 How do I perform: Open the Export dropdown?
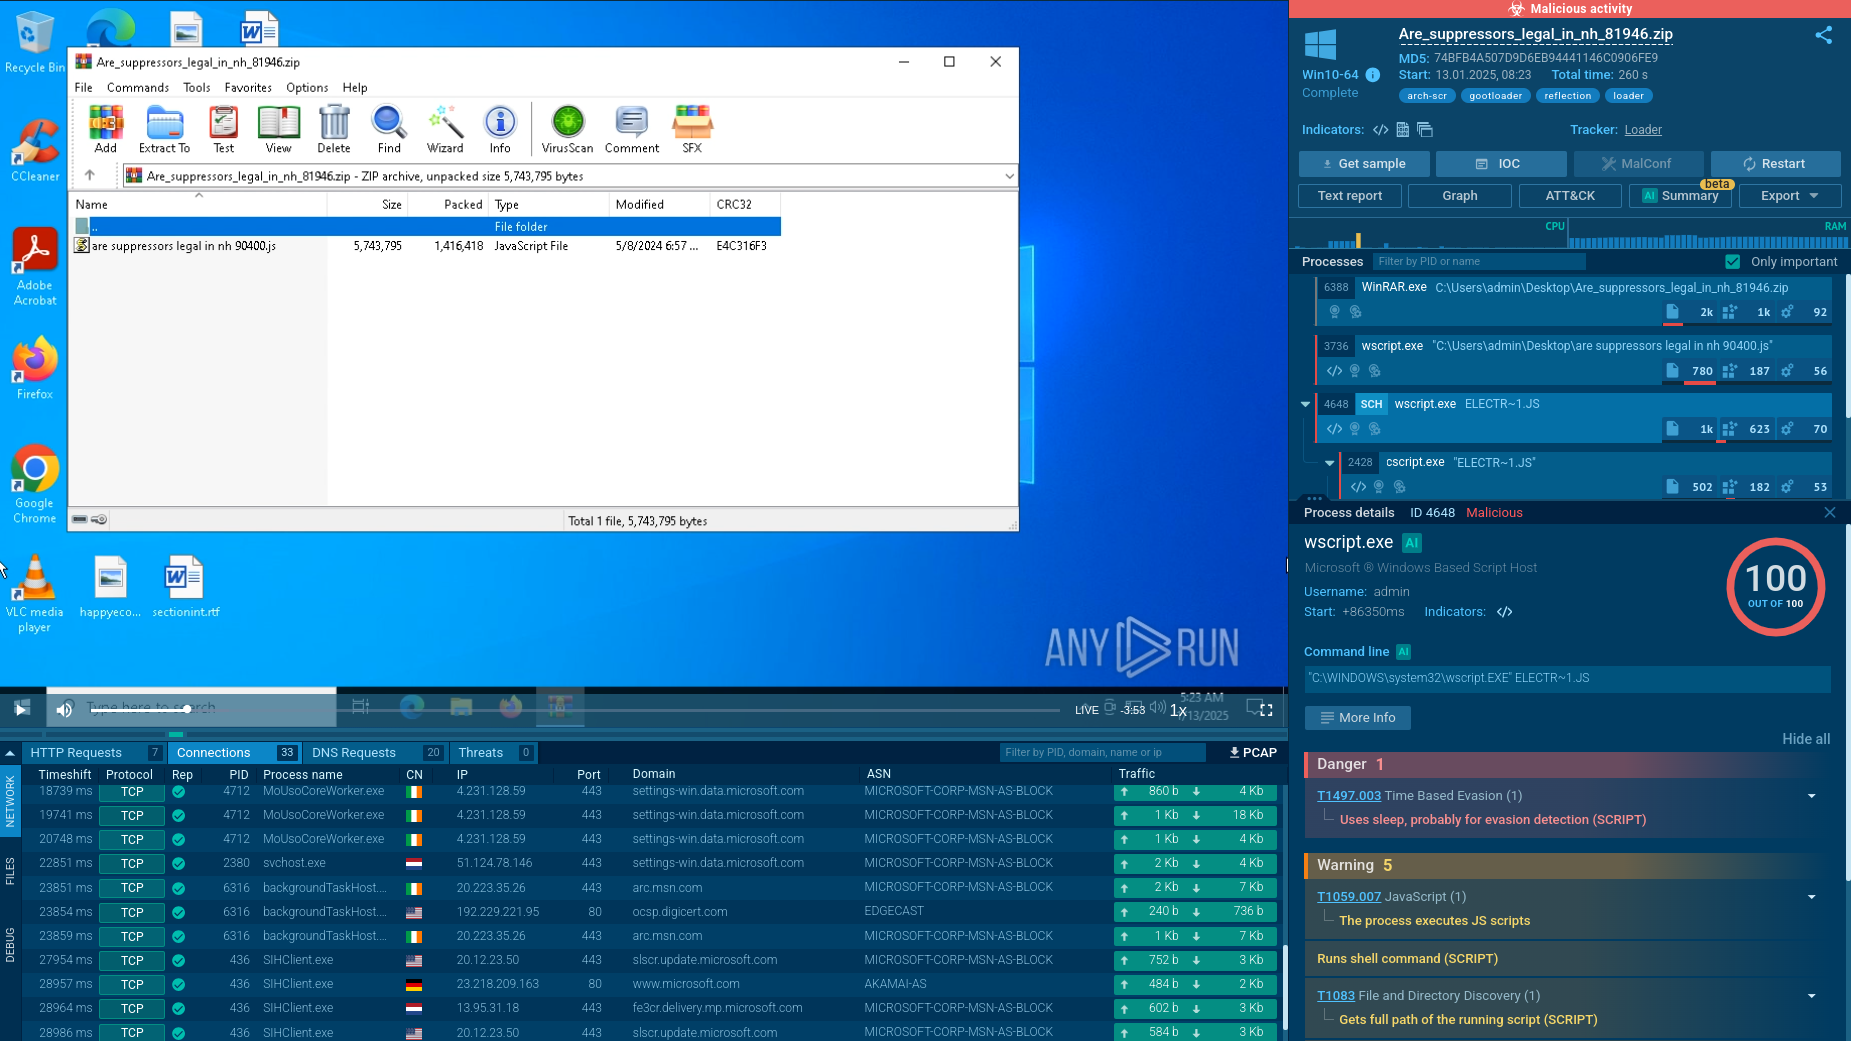point(1790,196)
